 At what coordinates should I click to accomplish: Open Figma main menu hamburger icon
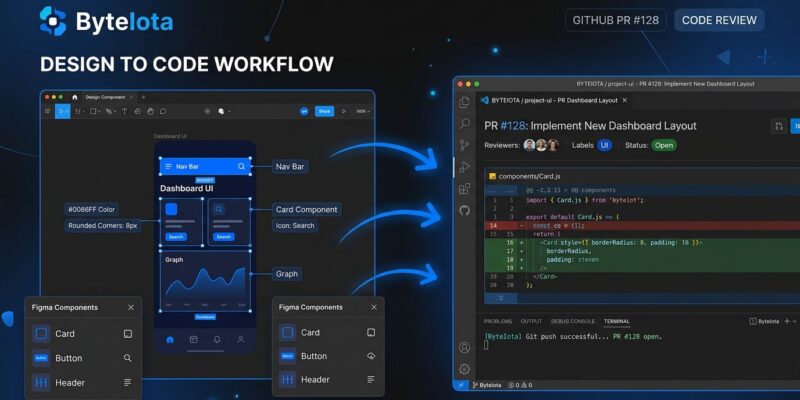pyautogui.click(x=48, y=111)
